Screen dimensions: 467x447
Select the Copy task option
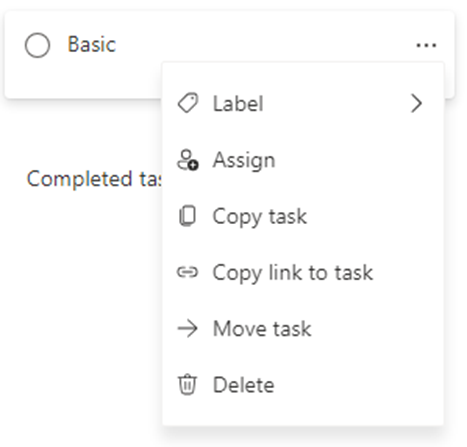coord(260,217)
